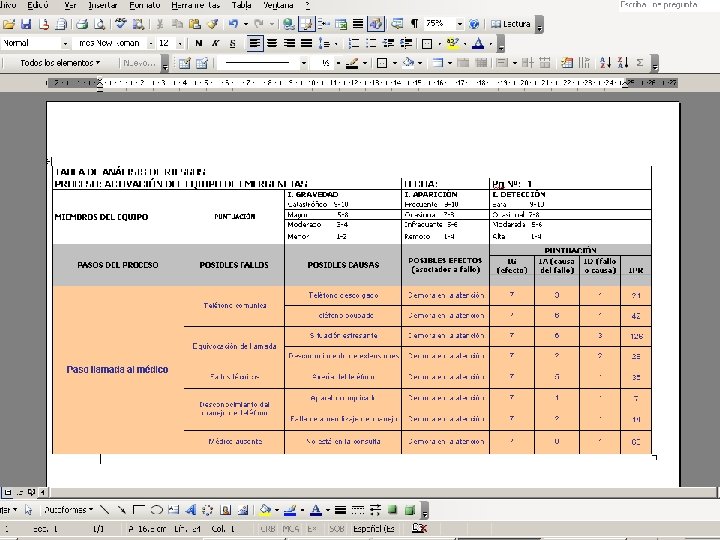Toggle italic (K) formatting

click(x=215, y=44)
